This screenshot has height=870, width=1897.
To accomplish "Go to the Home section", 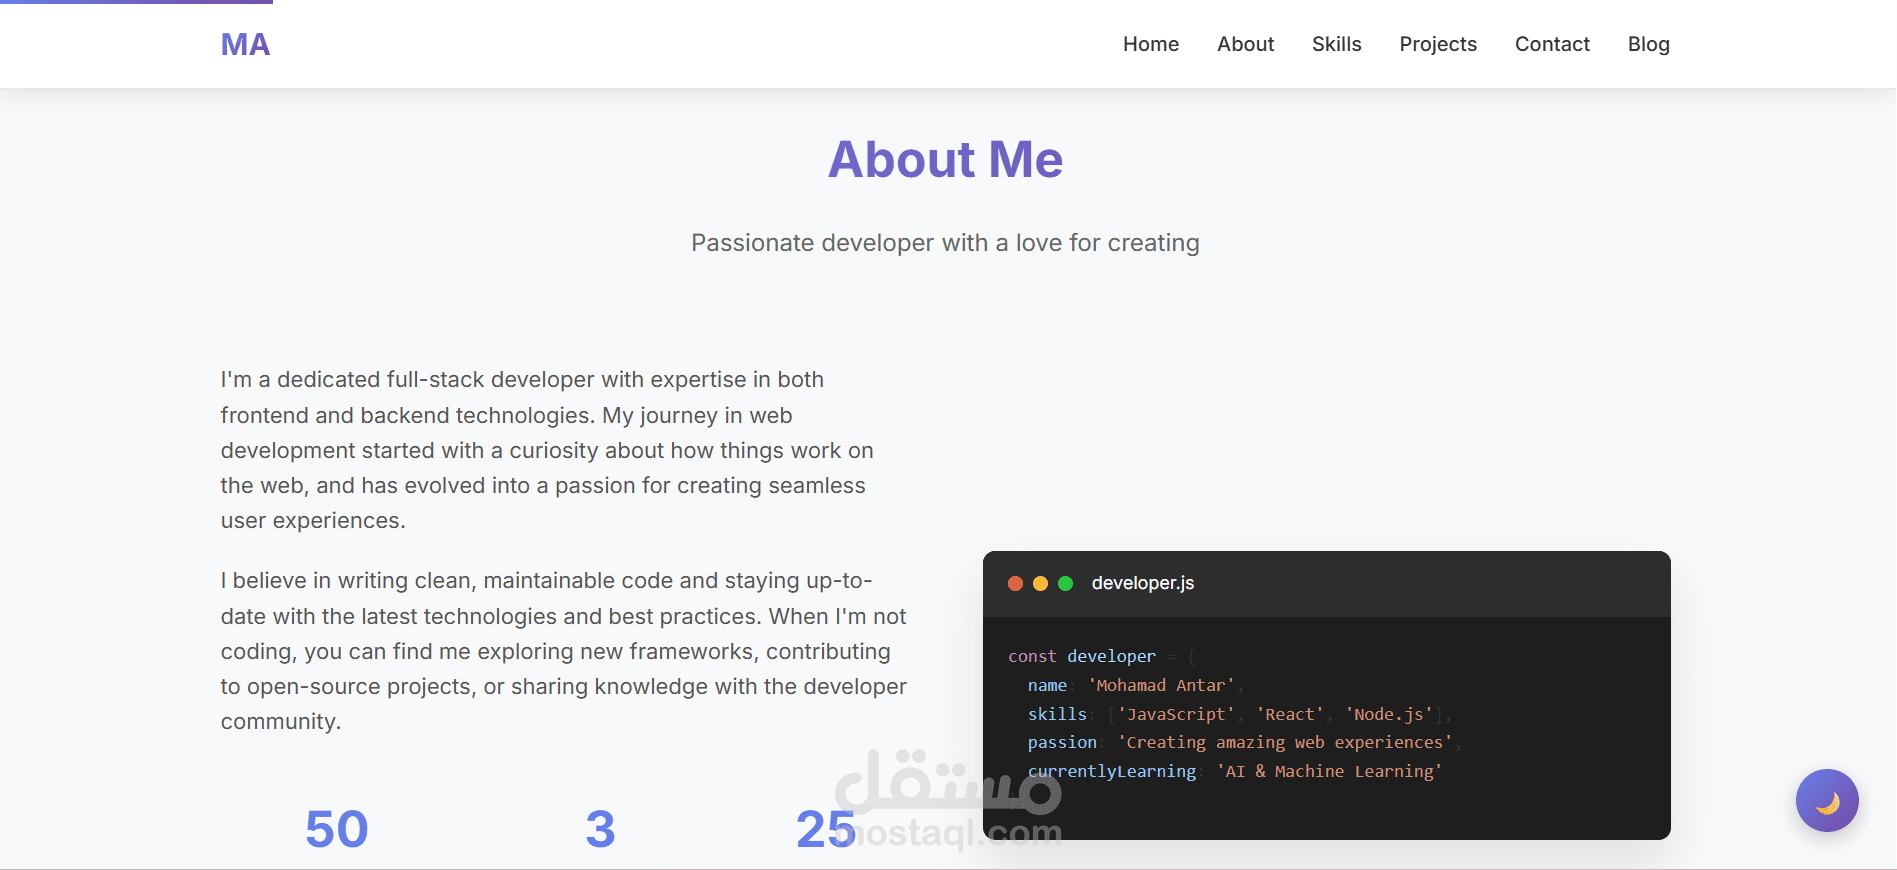I will 1150,44.
